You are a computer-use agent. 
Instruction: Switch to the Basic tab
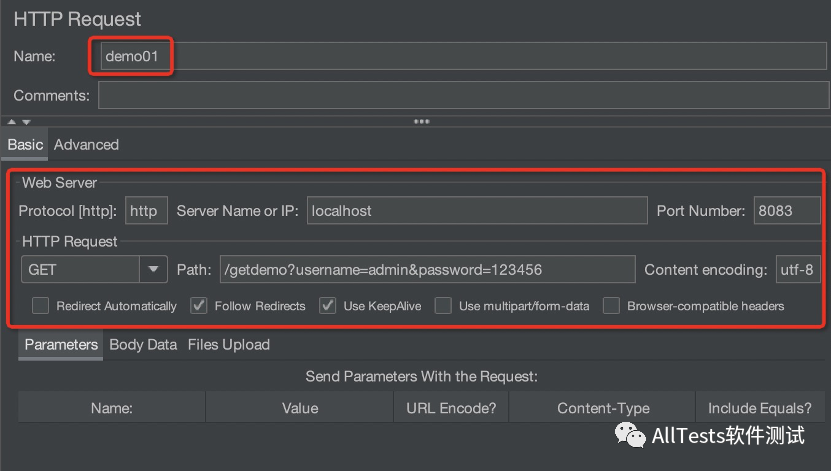click(25, 144)
